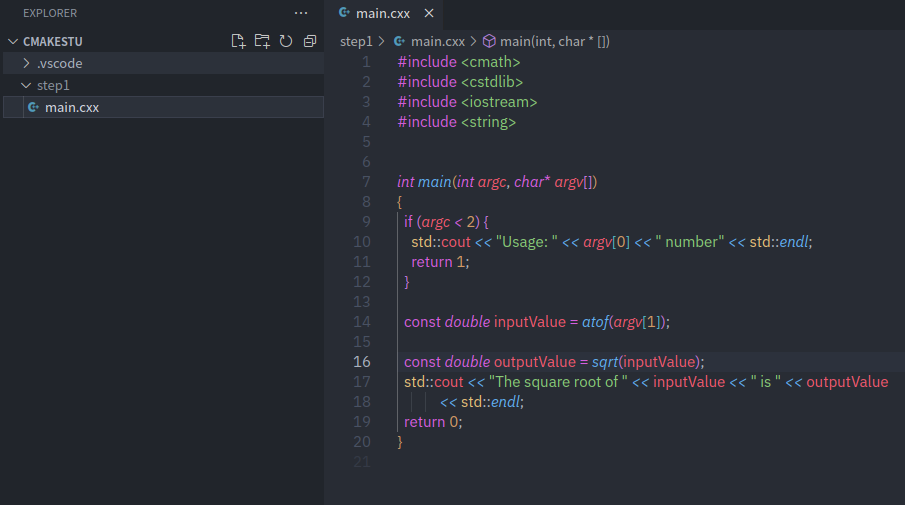Screen dimensions: 905x505
Task: Close the main.cxx editor tab
Action: (429, 13)
